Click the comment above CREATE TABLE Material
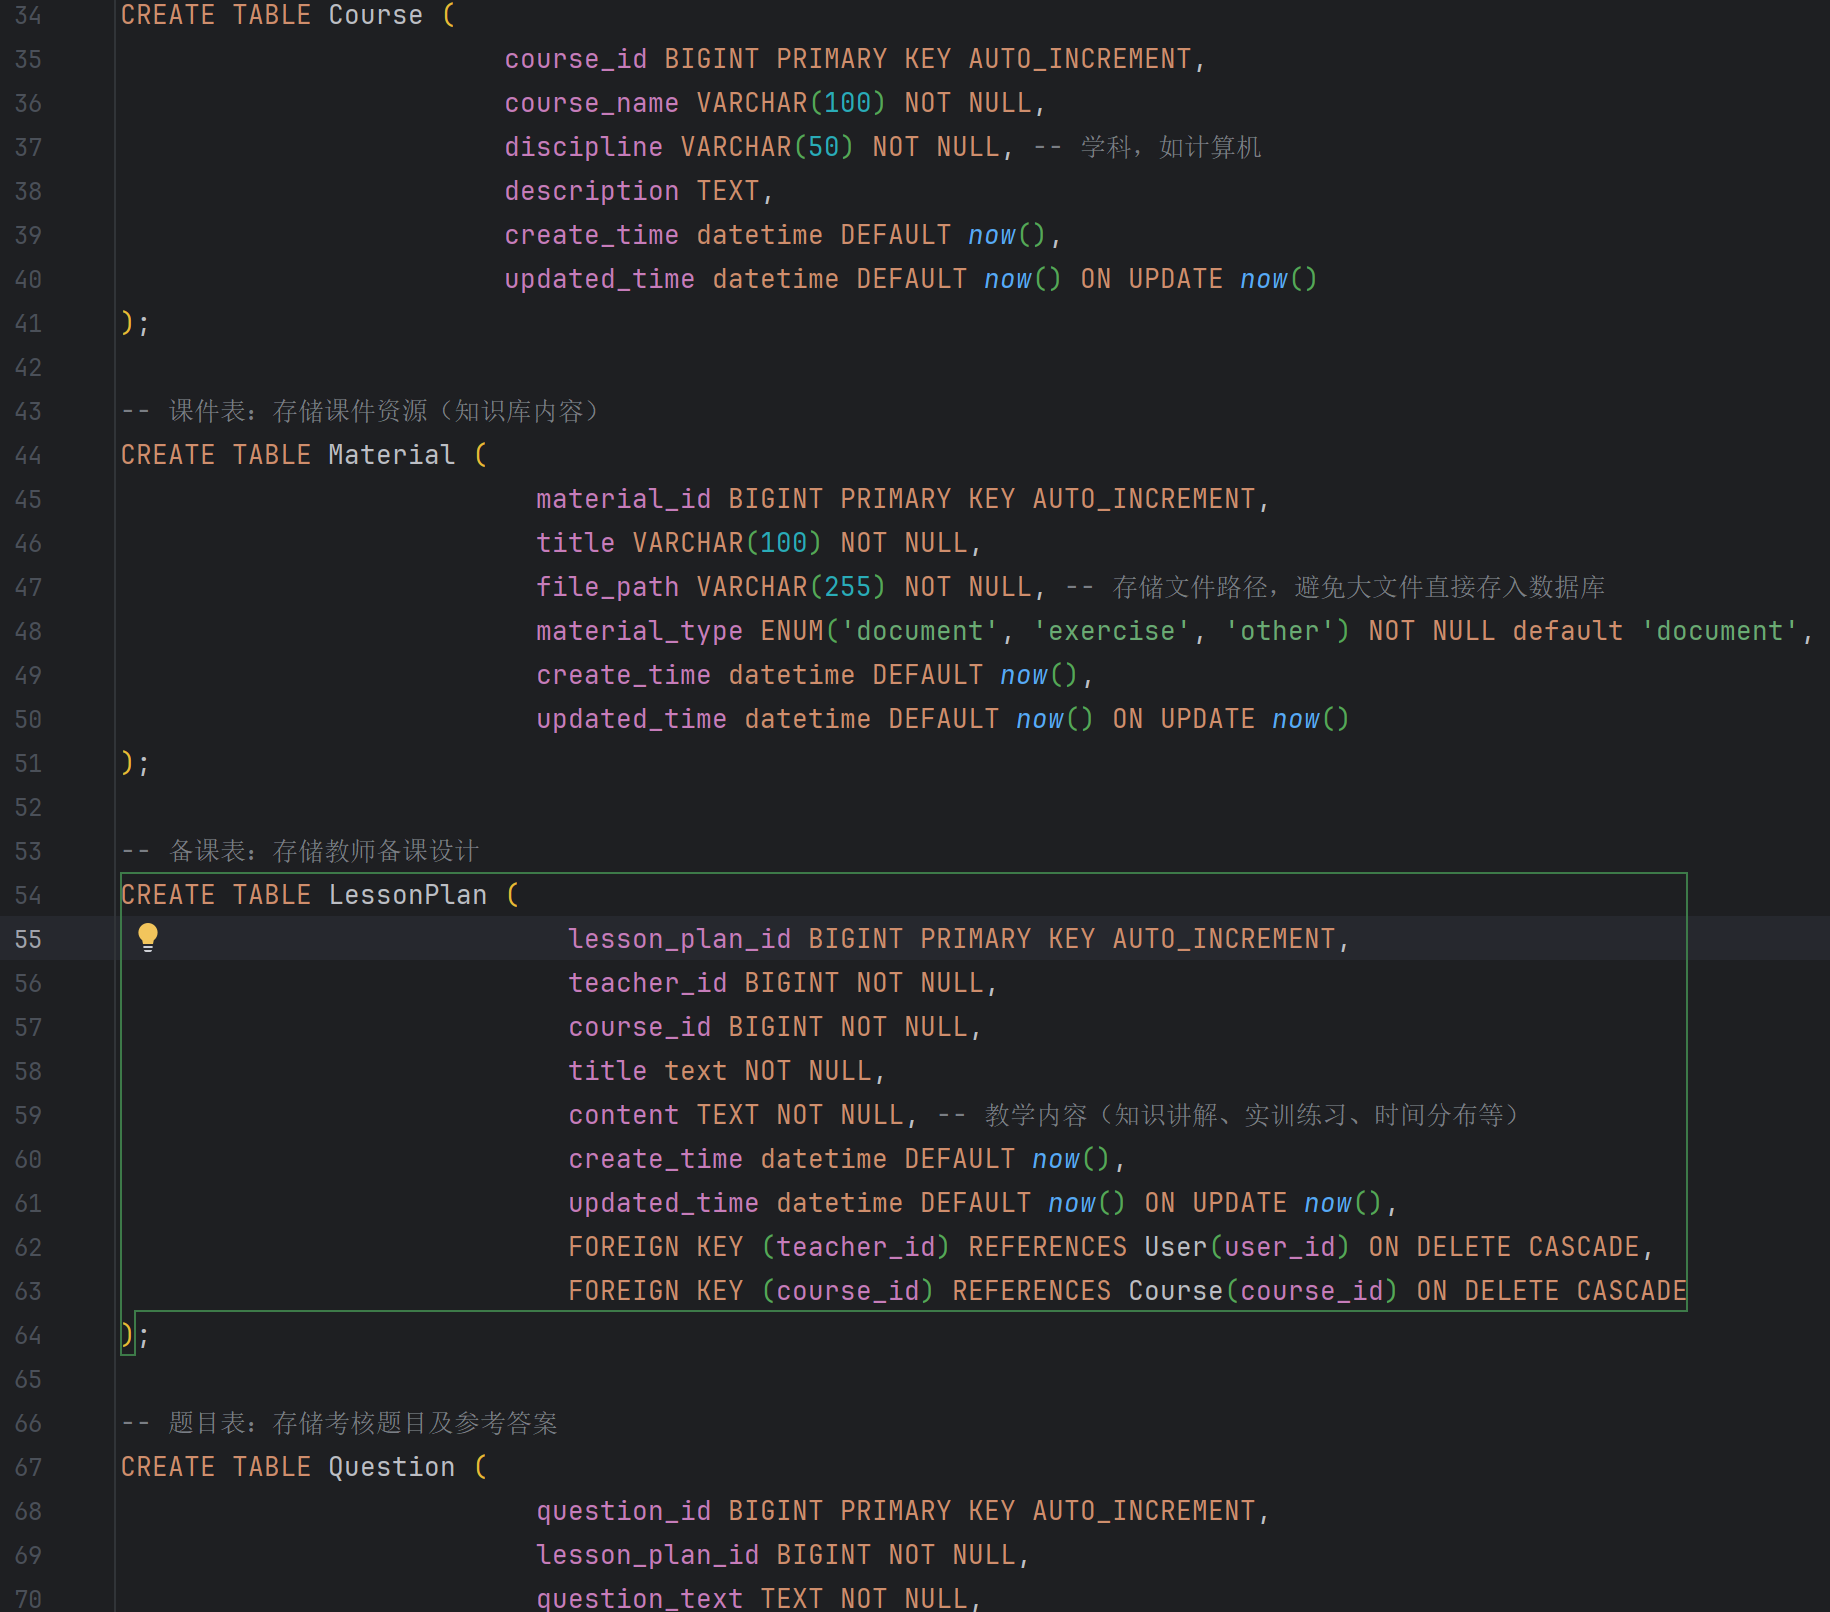Screen dimensions: 1830x1612 tap(360, 411)
